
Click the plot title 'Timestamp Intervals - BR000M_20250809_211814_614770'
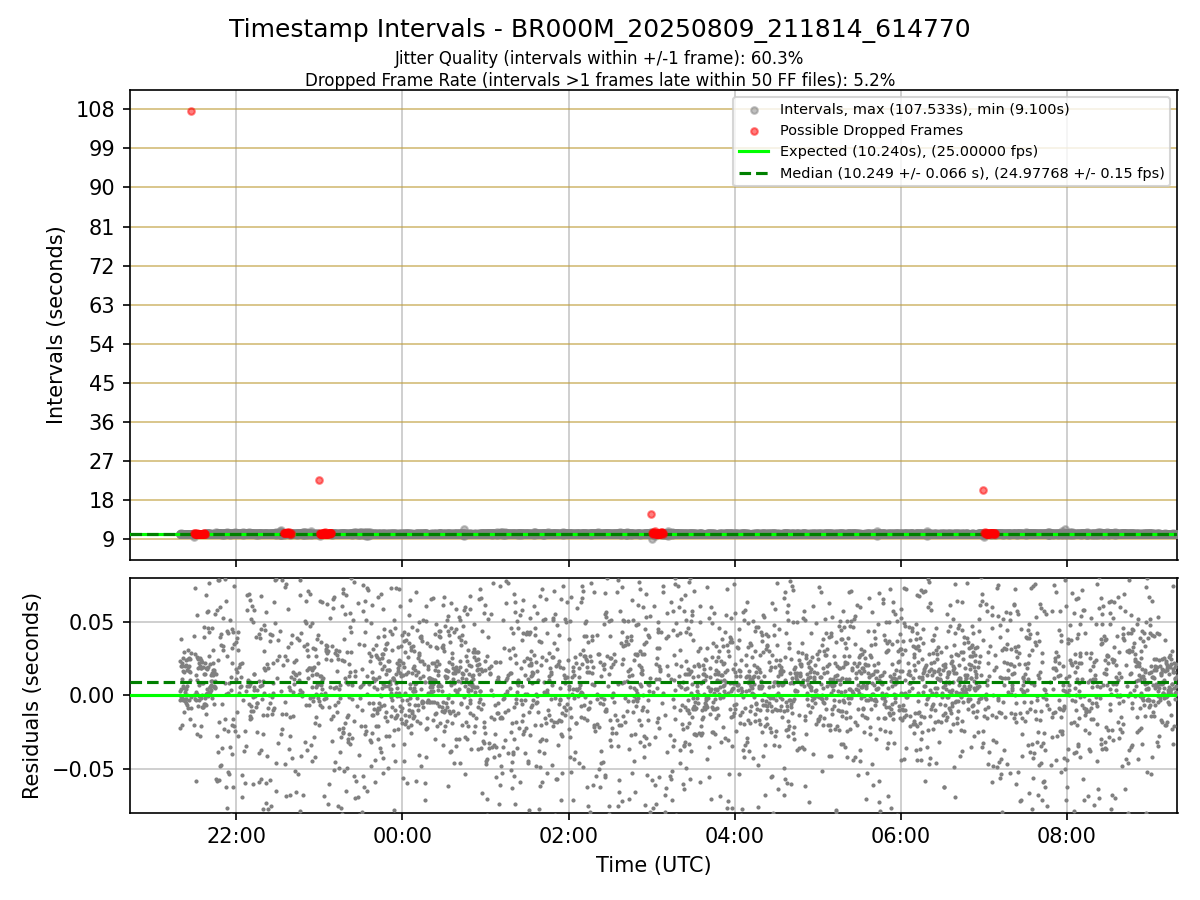click(599, 29)
